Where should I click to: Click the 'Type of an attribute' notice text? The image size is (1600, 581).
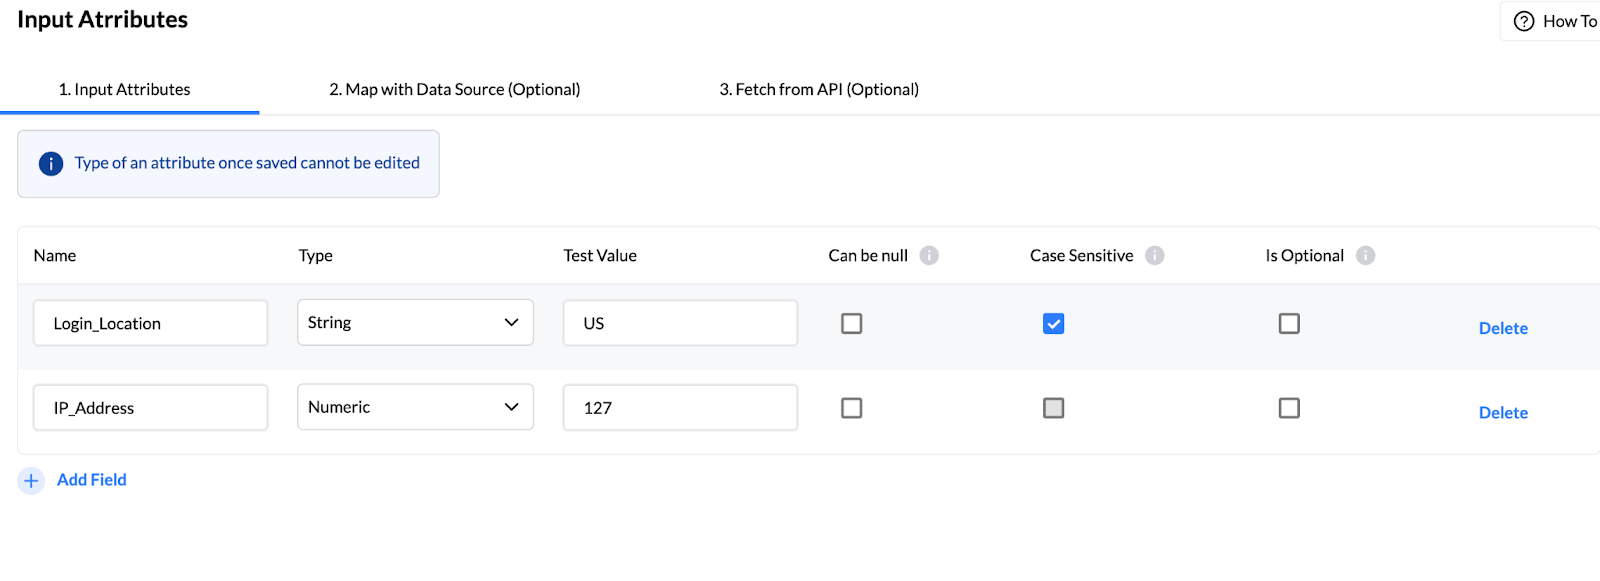247,163
